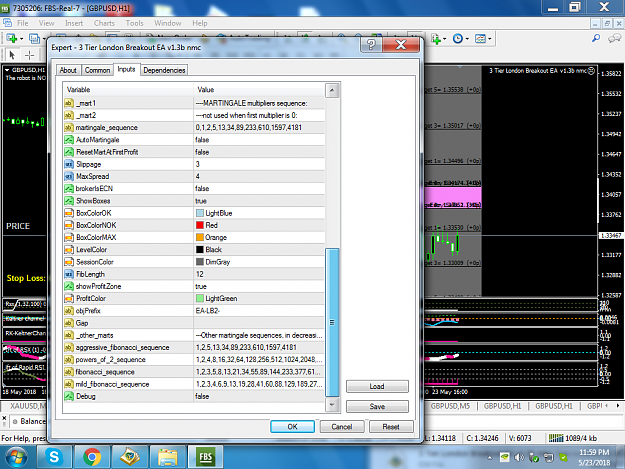Screen dimensions: 625x469
Task: Open the Periods dropdown arrow
Action: coord(467,39)
